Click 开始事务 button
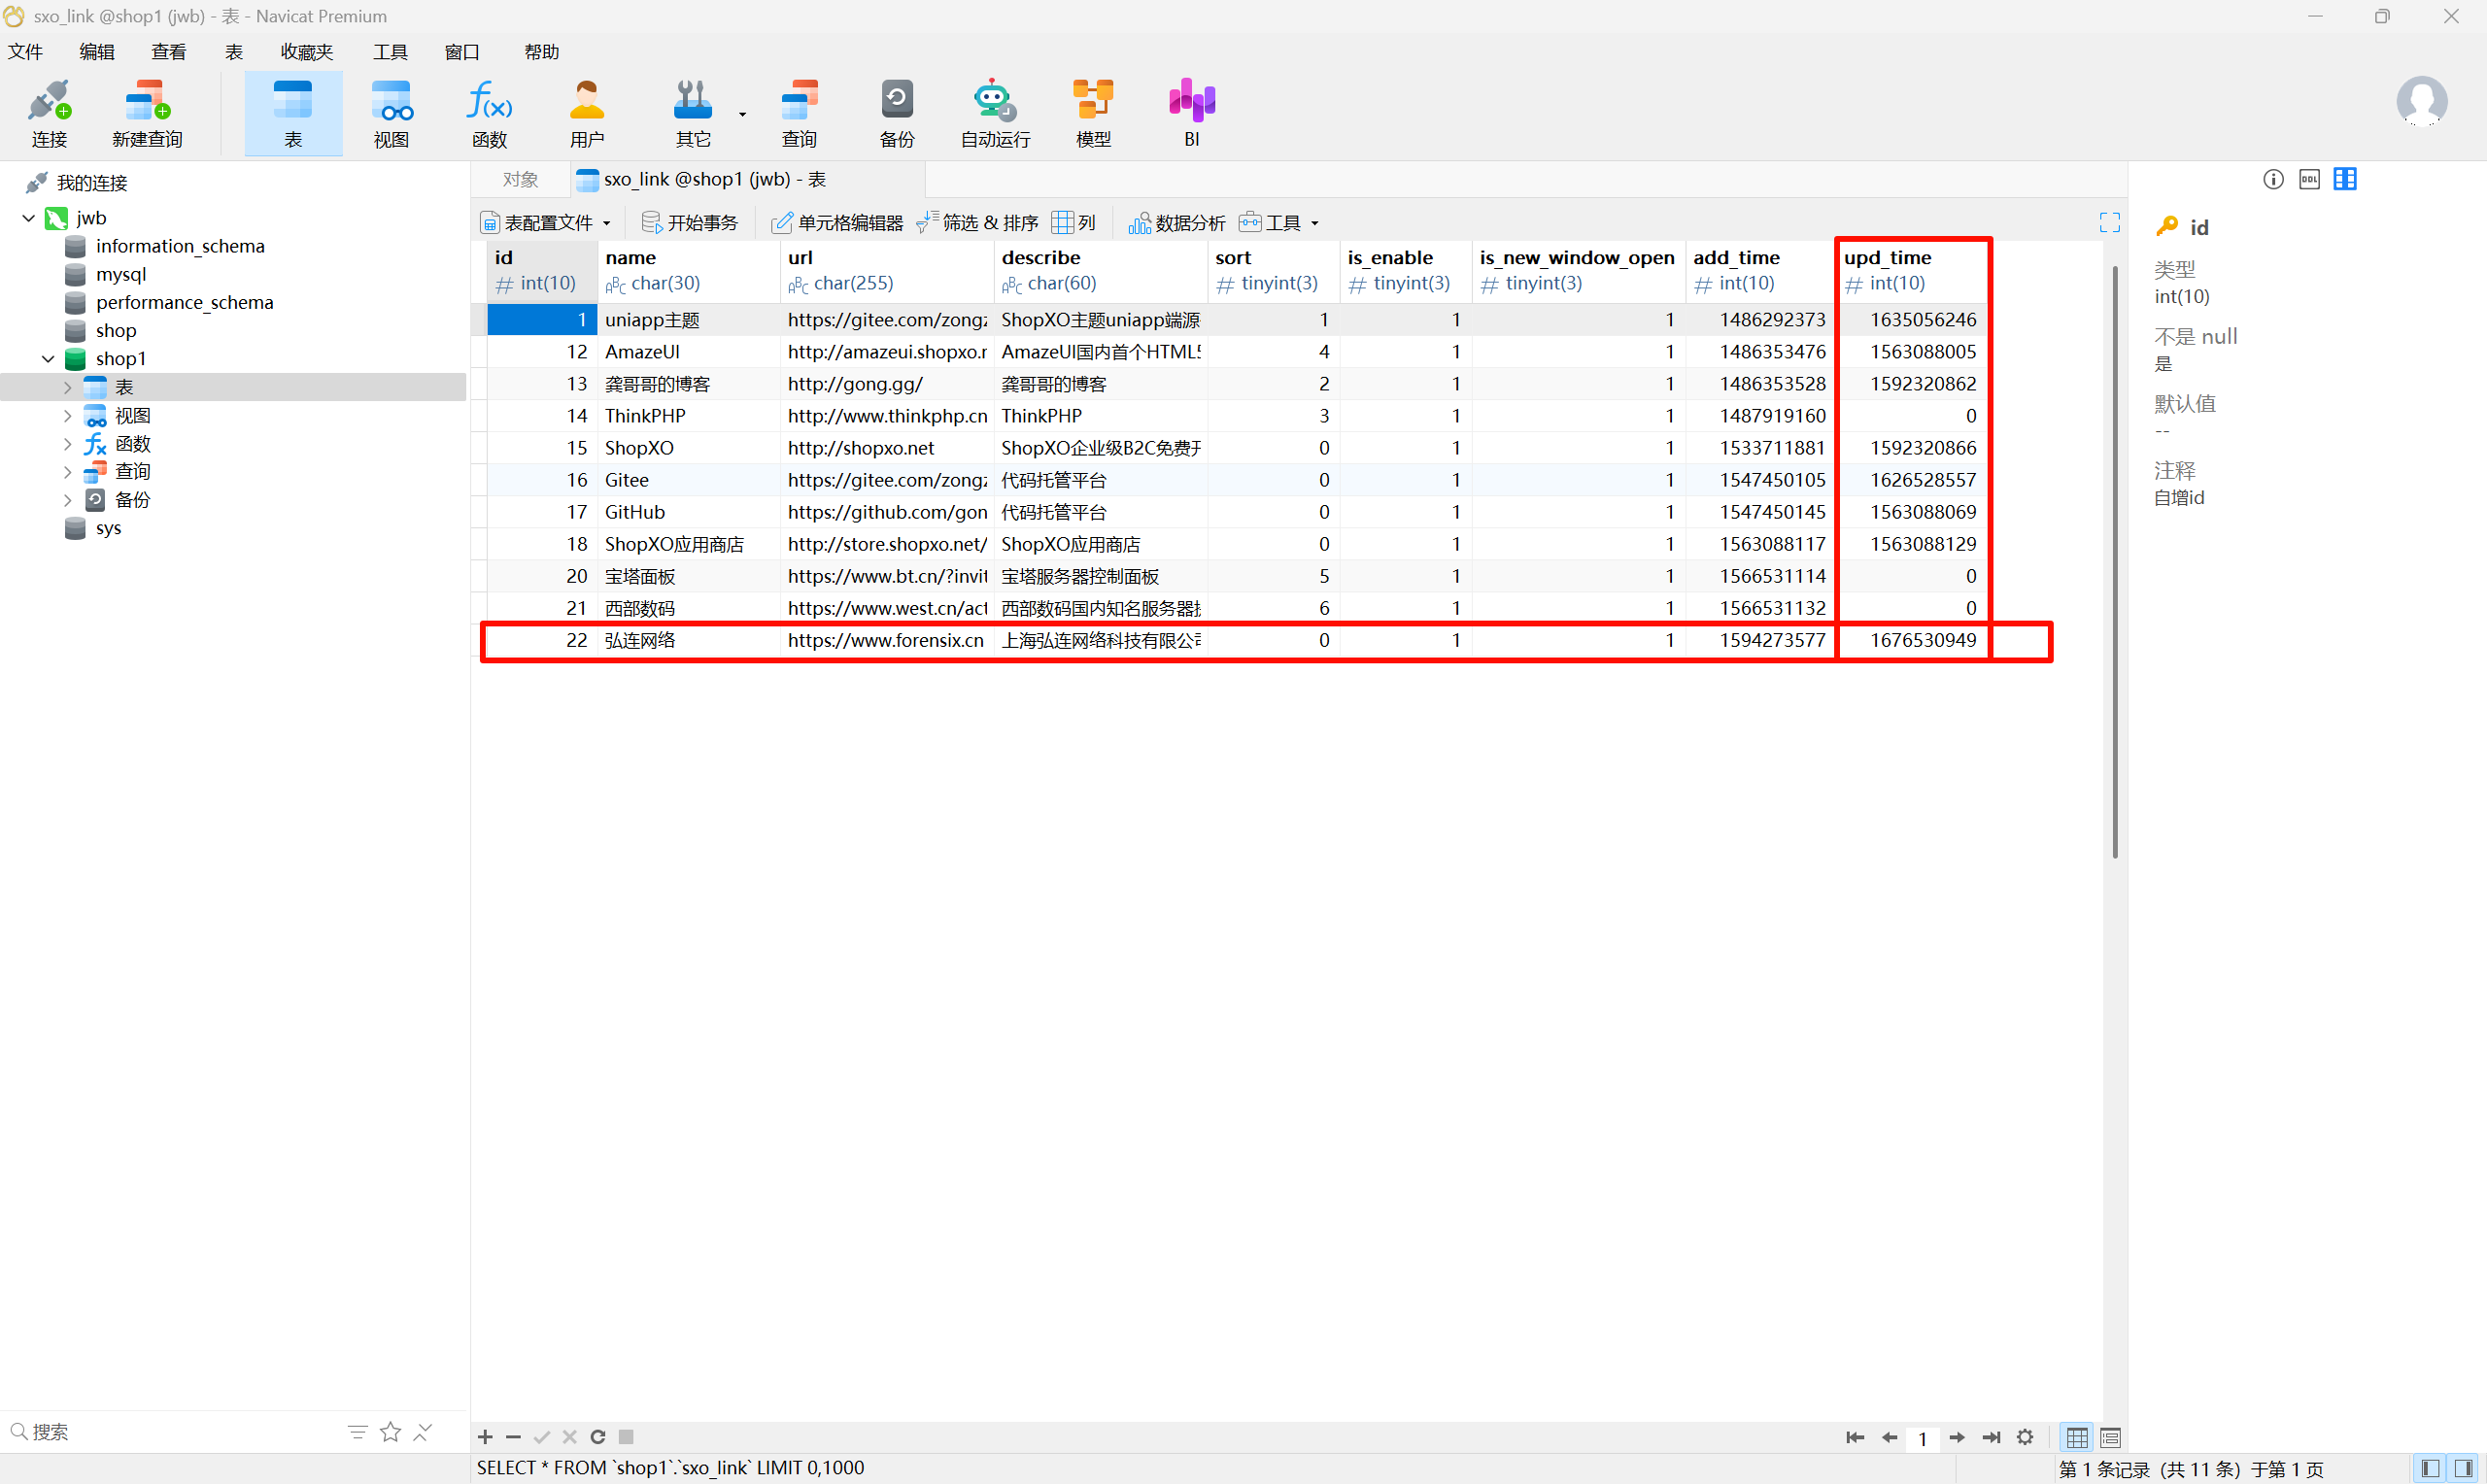 coord(690,222)
